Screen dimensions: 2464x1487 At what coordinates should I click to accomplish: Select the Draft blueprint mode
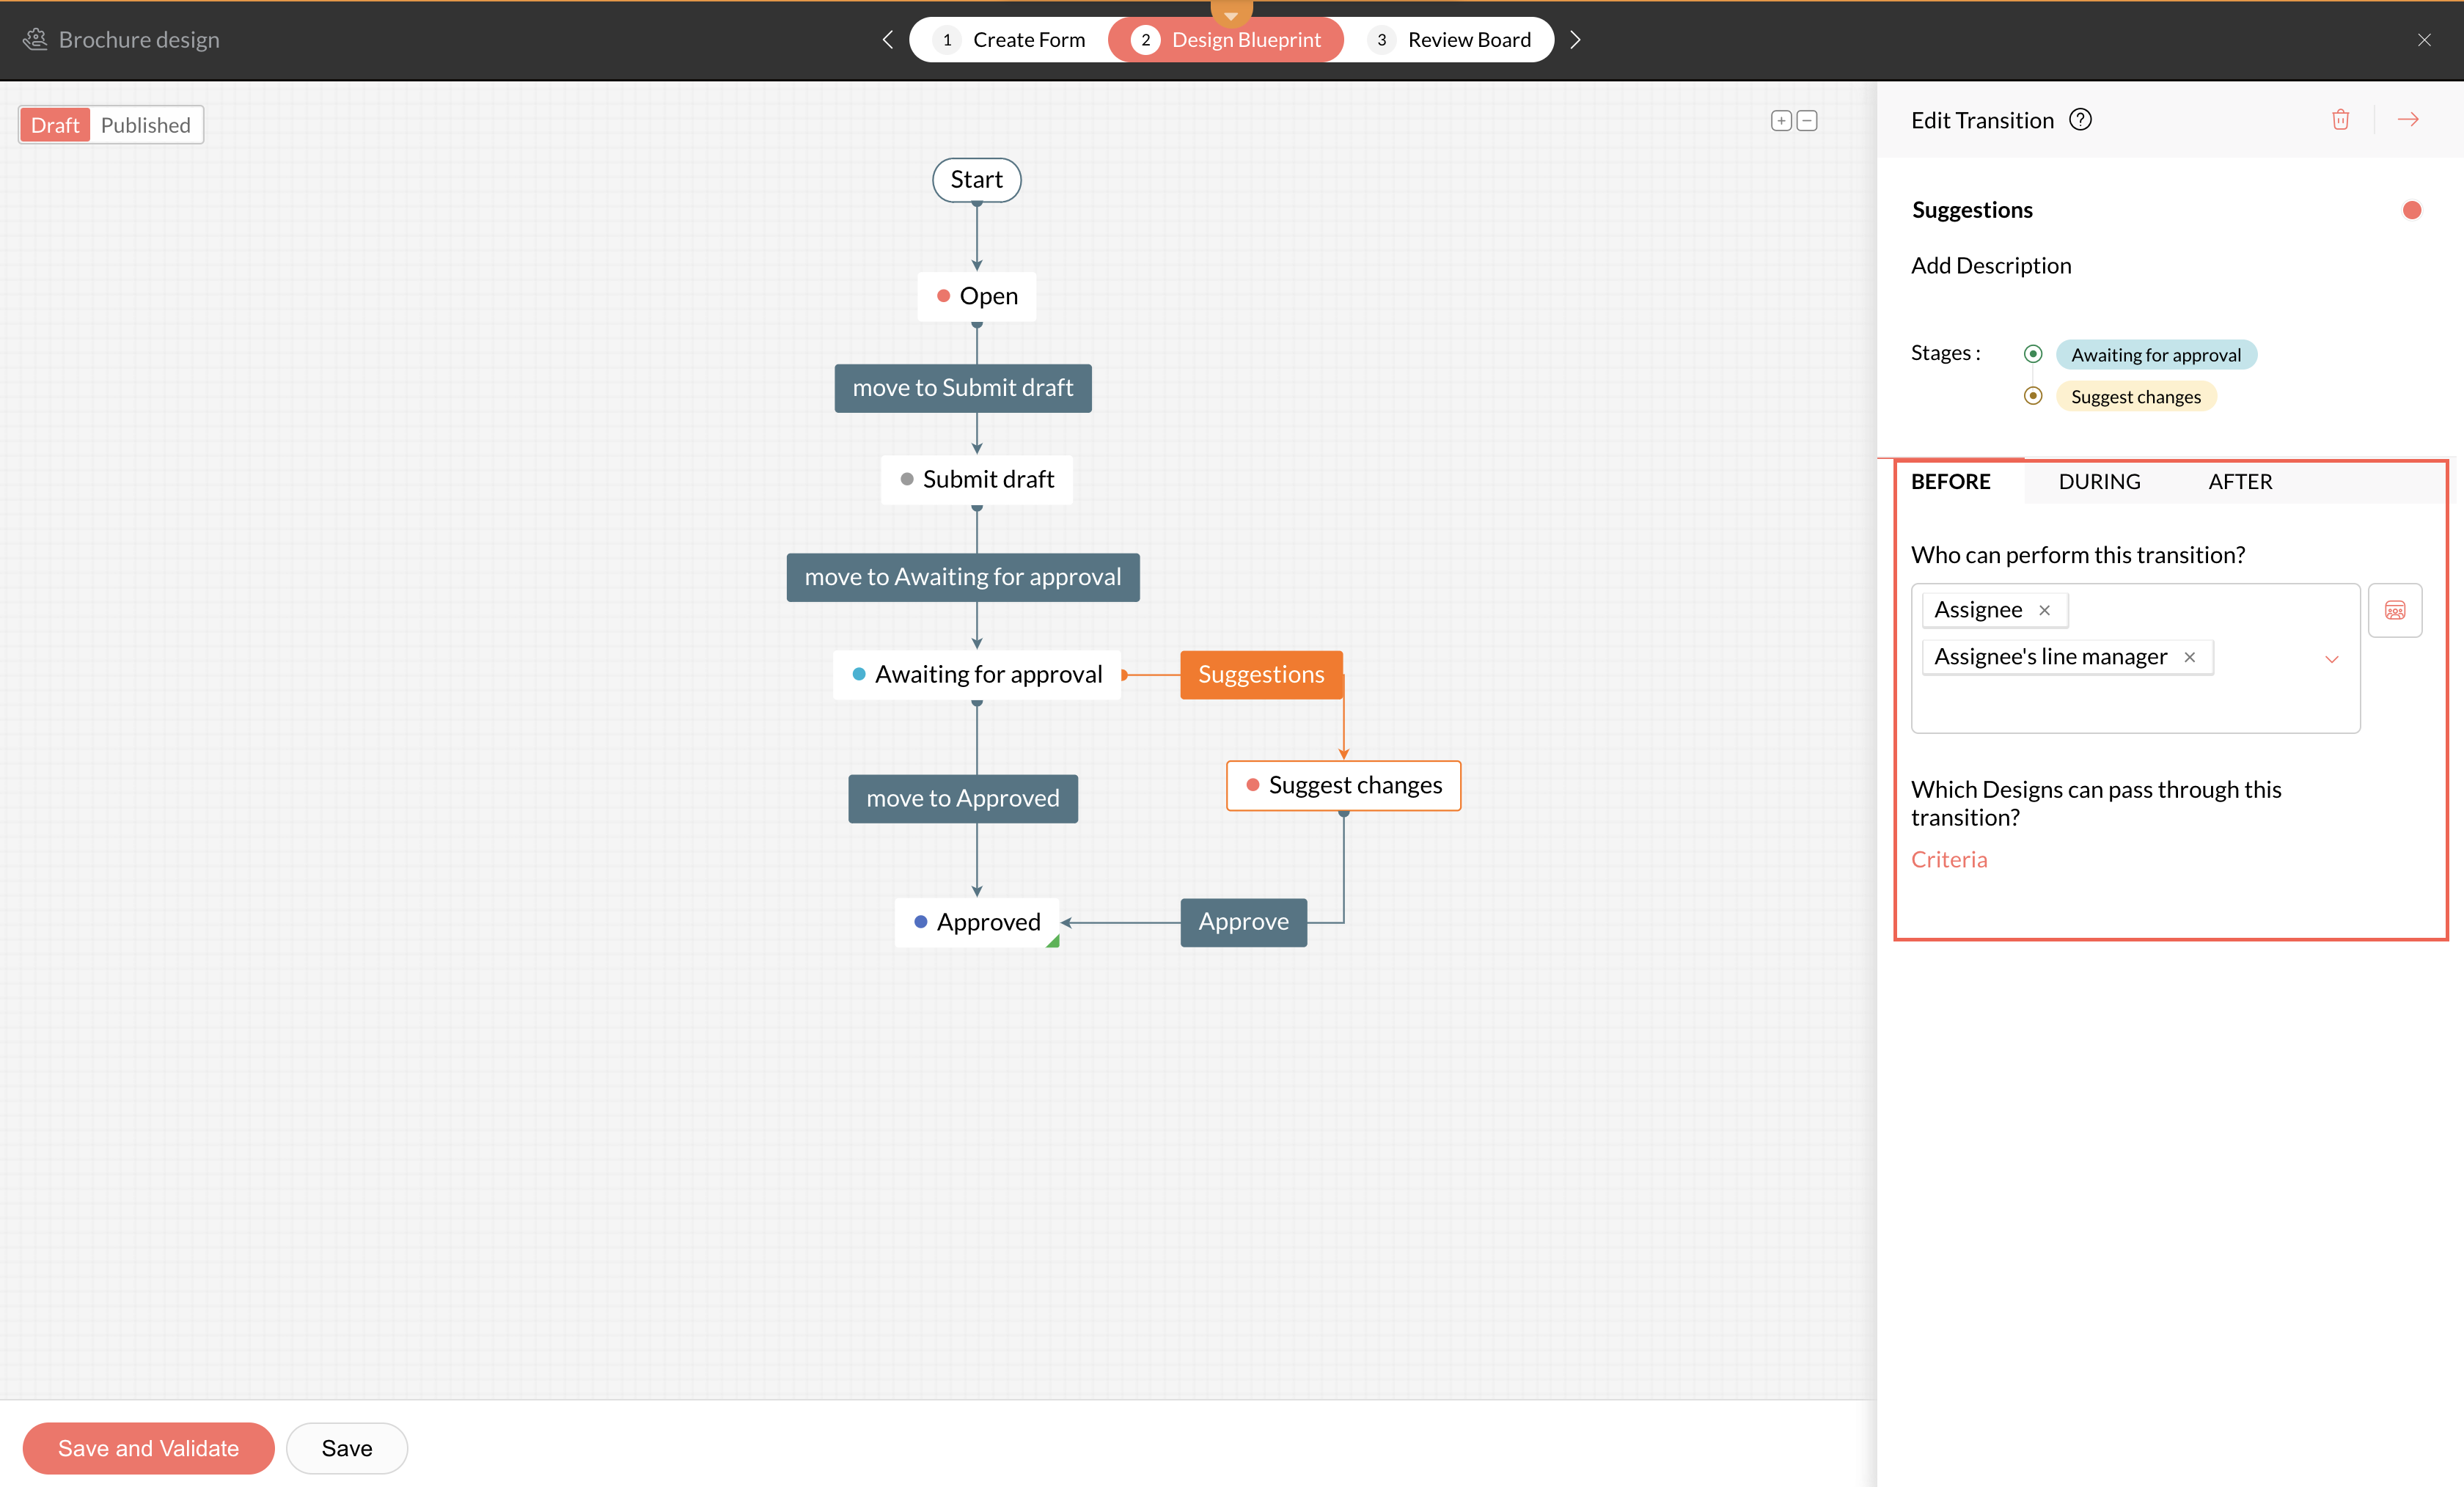tap(55, 125)
